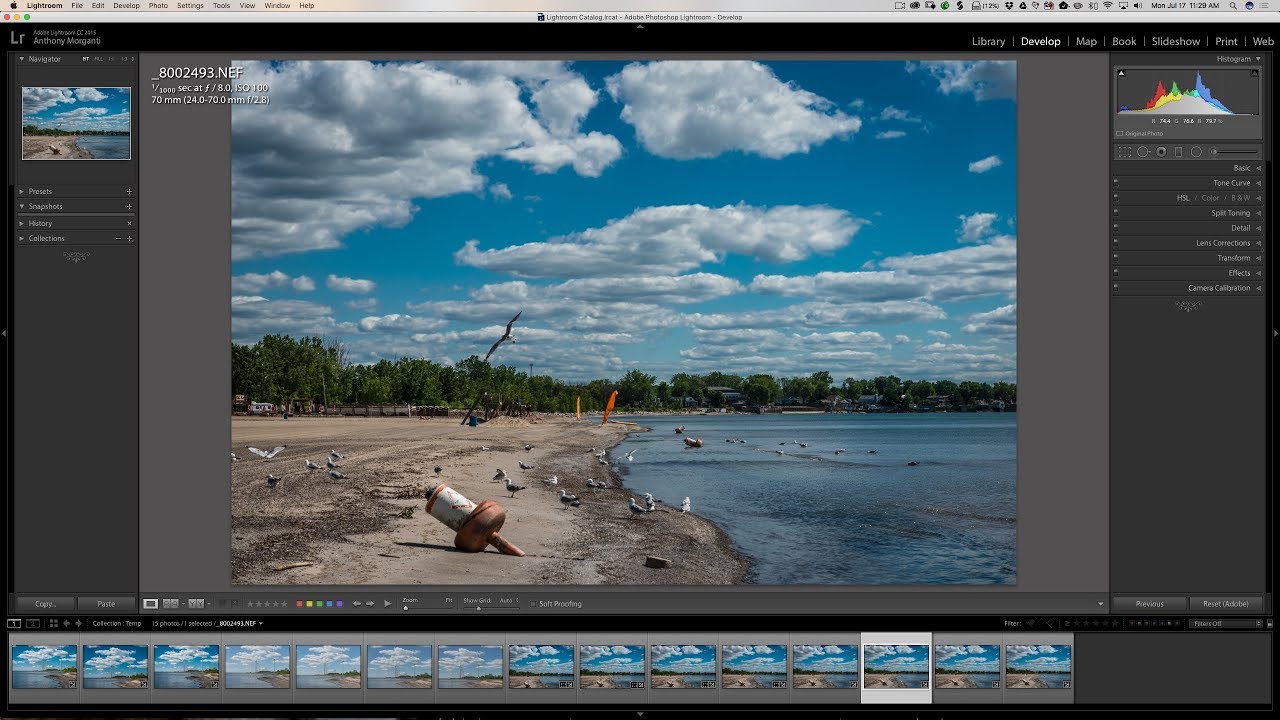The image size is (1280, 720).
Task: Toggle the Detail panel on/off switch
Action: click(1116, 228)
